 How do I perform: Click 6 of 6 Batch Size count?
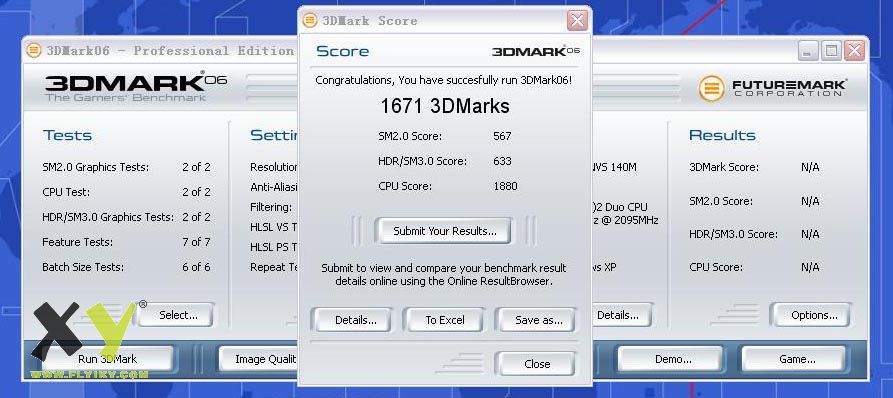[196, 267]
